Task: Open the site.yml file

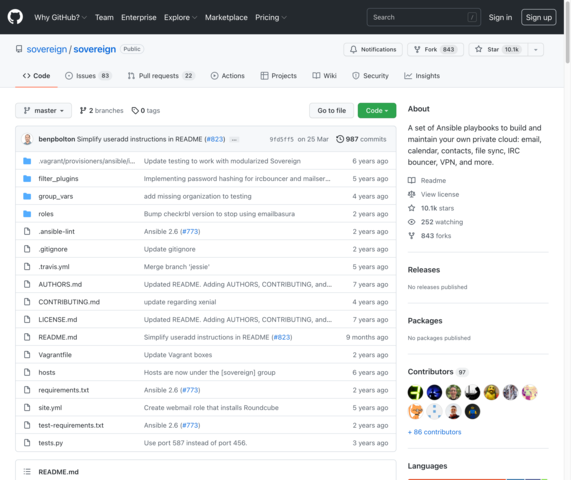Action: pos(50,408)
